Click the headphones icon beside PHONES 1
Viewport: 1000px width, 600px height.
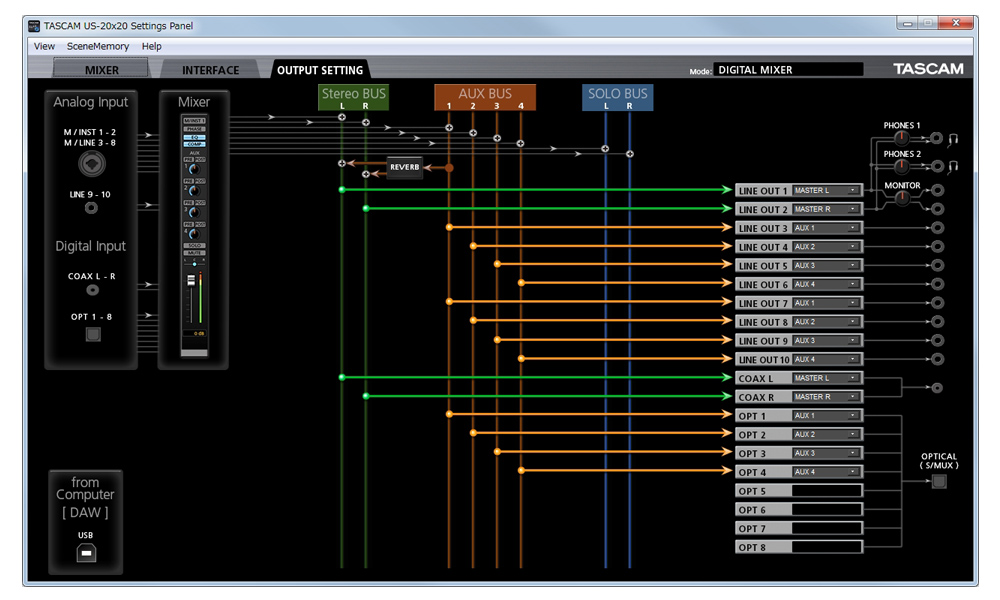coord(953,139)
